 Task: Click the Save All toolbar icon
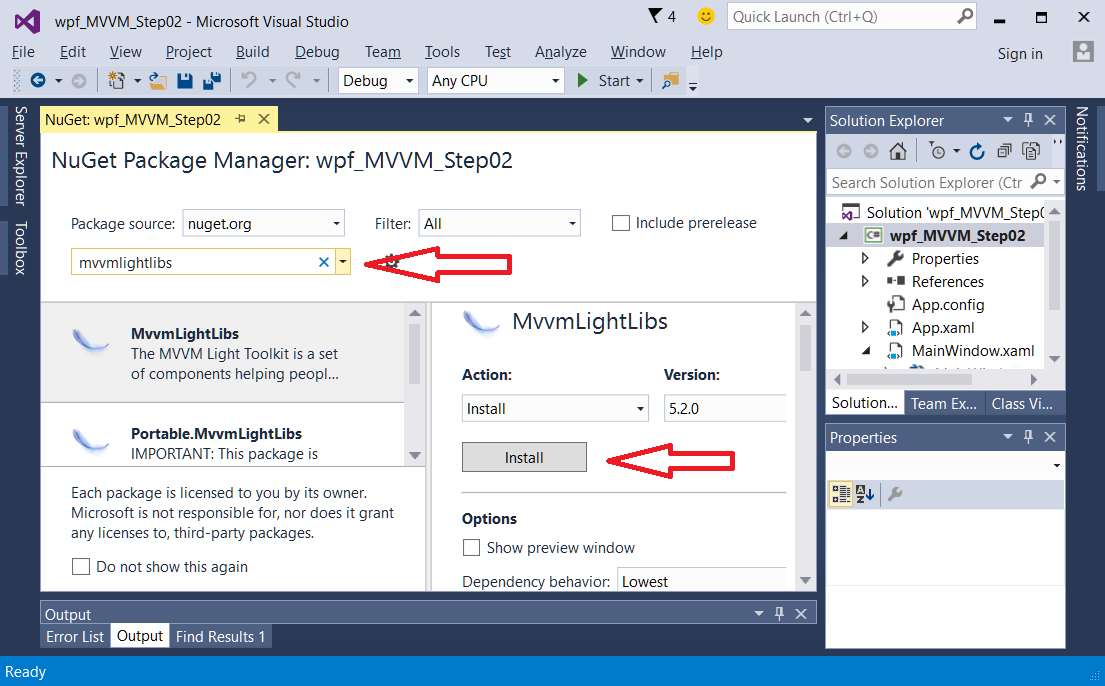coord(212,81)
